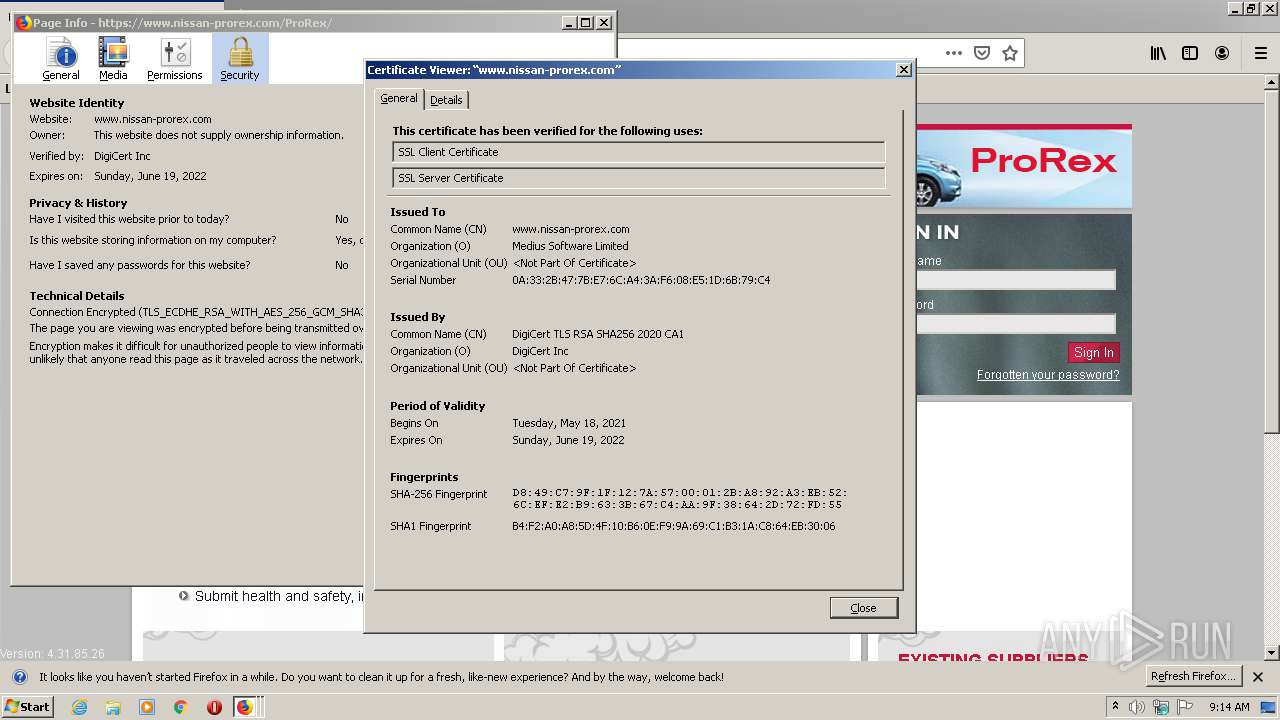Open the Firefox Library icon
The image size is (1280, 720).
pyautogui.click(x=1158, y=53)
